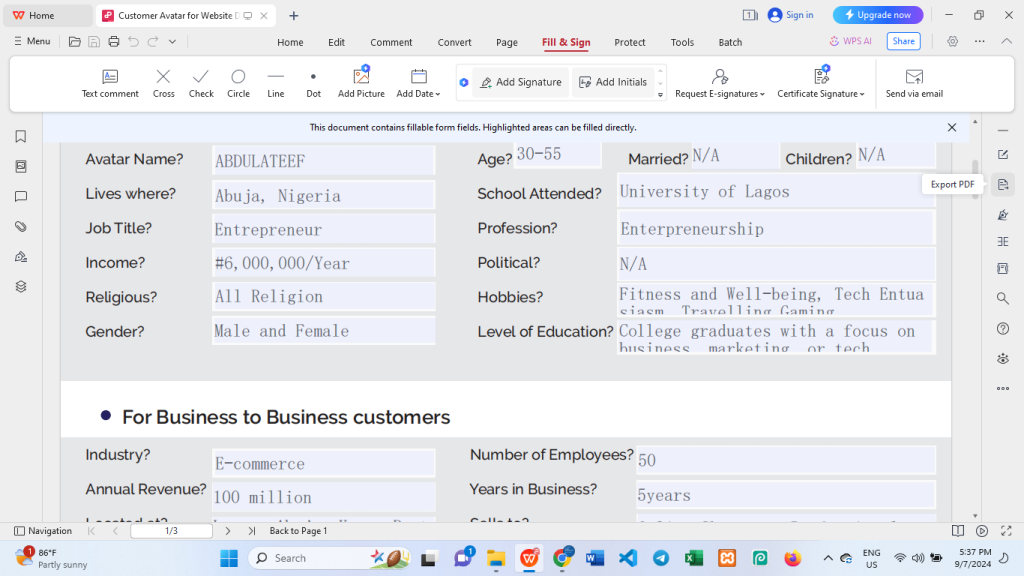
Task: Open the Attachments paperclip panel
Action: click(21, 227)
